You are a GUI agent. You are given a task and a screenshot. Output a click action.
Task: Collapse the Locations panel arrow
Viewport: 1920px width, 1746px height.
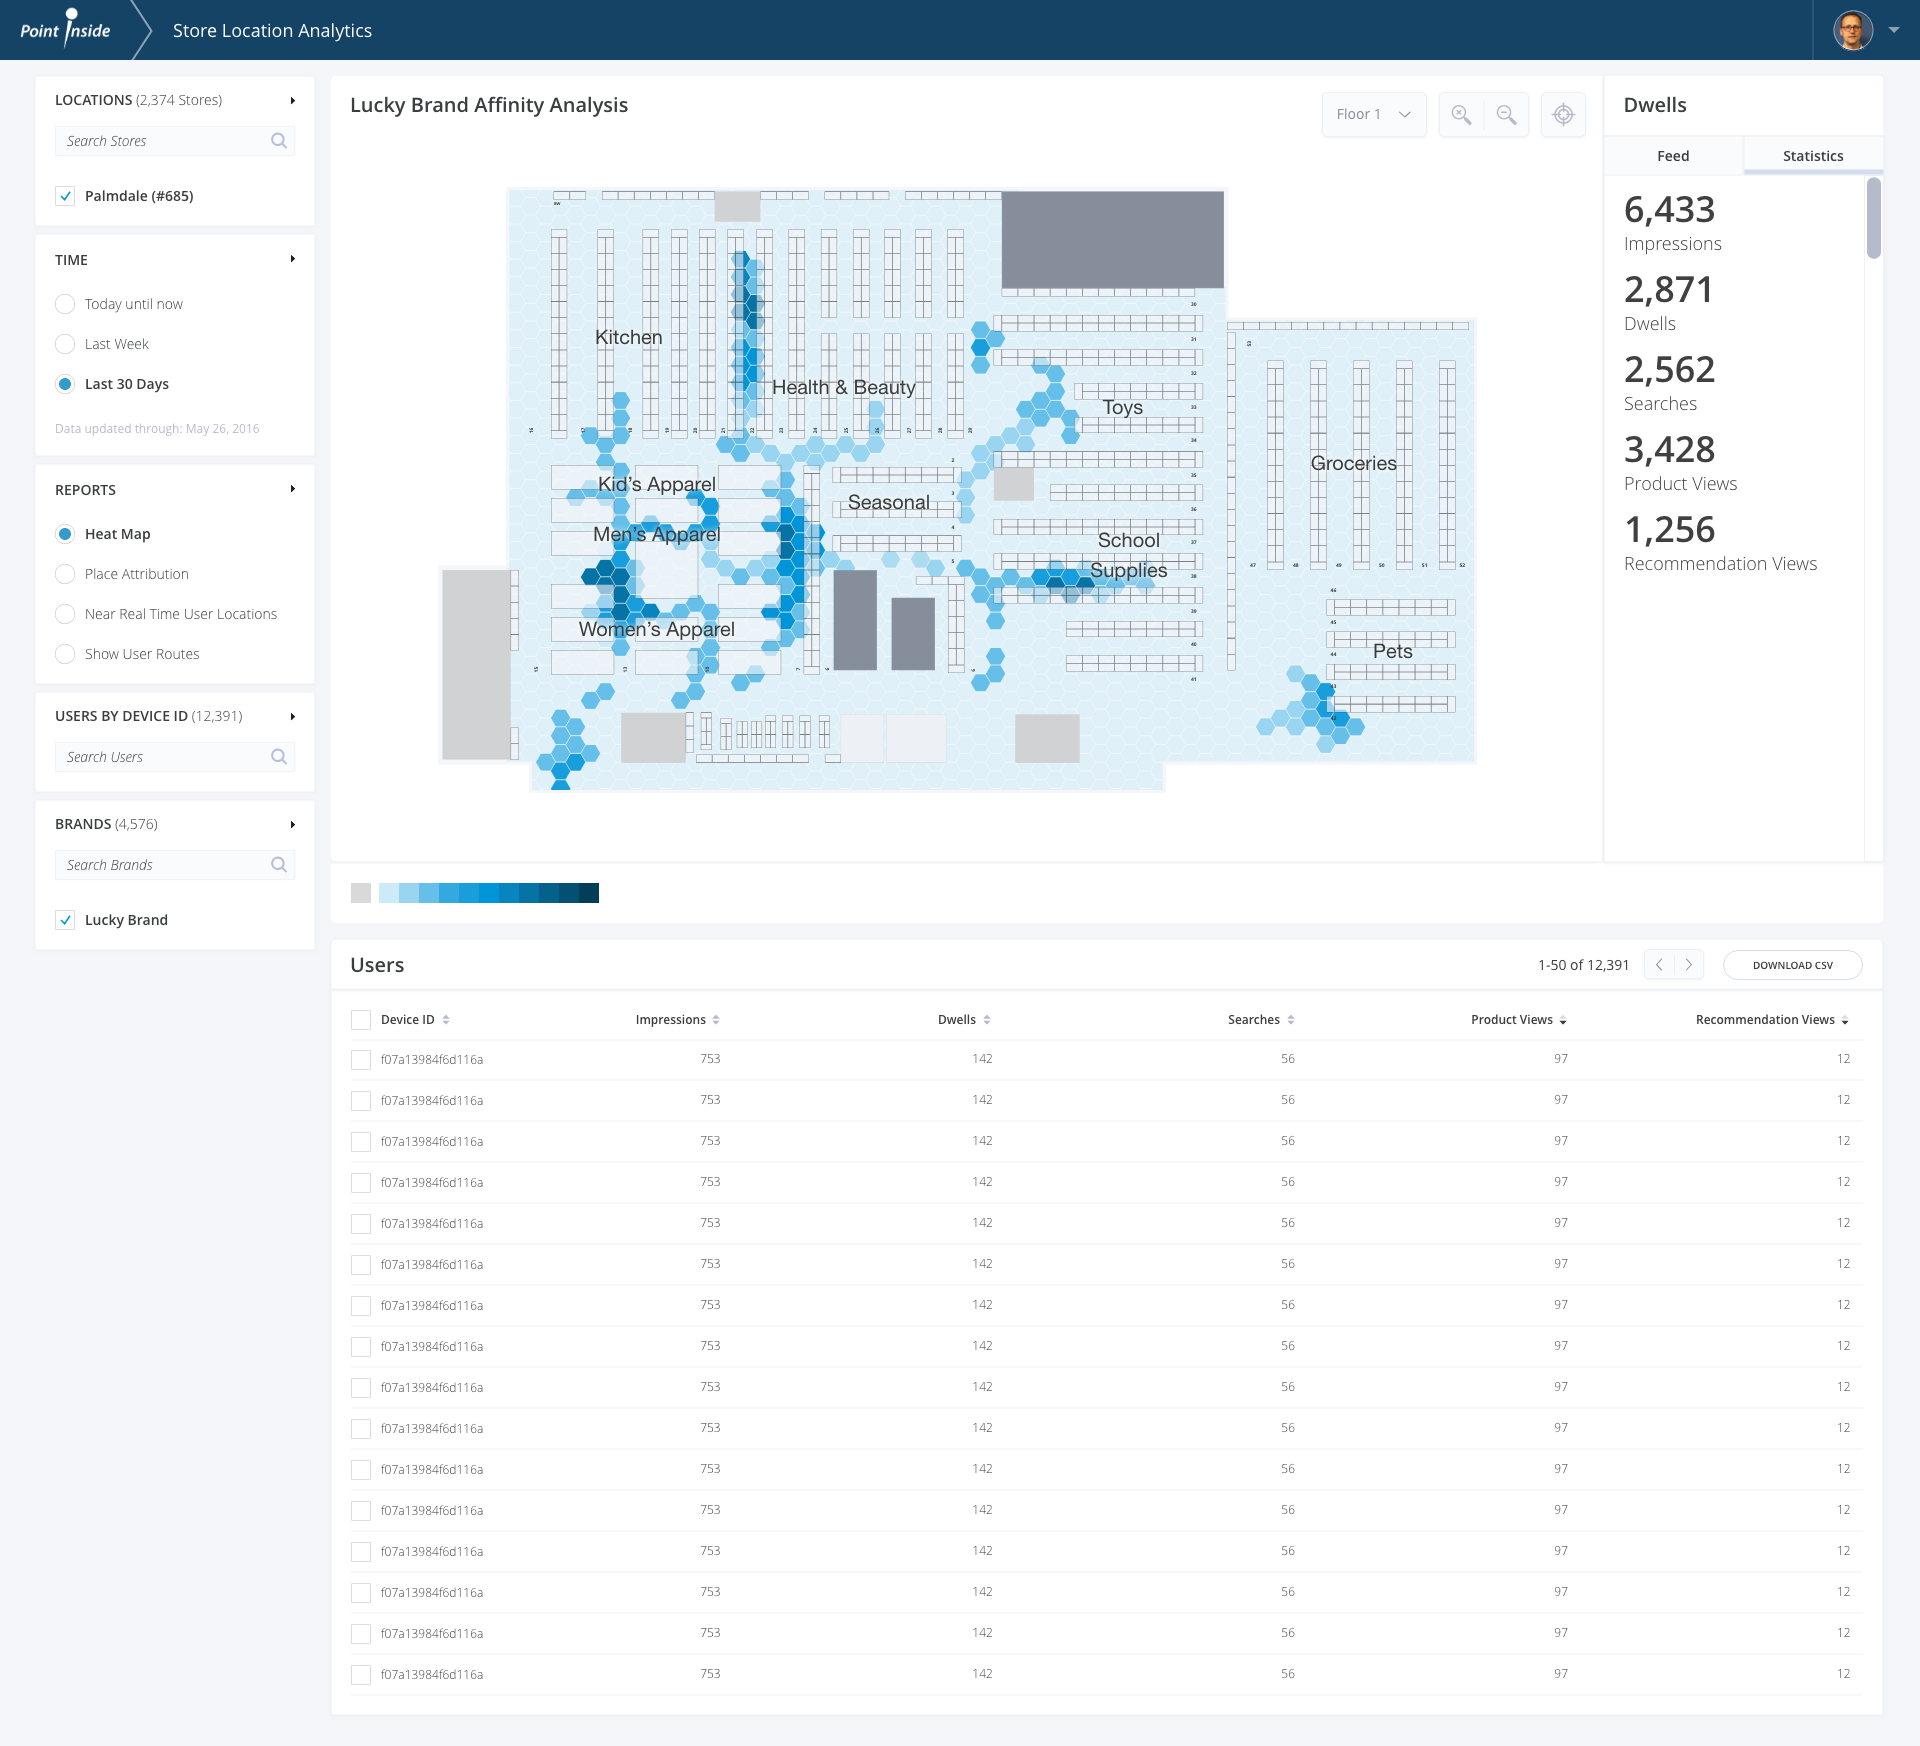pyautogui.click(x=292, y=101)
